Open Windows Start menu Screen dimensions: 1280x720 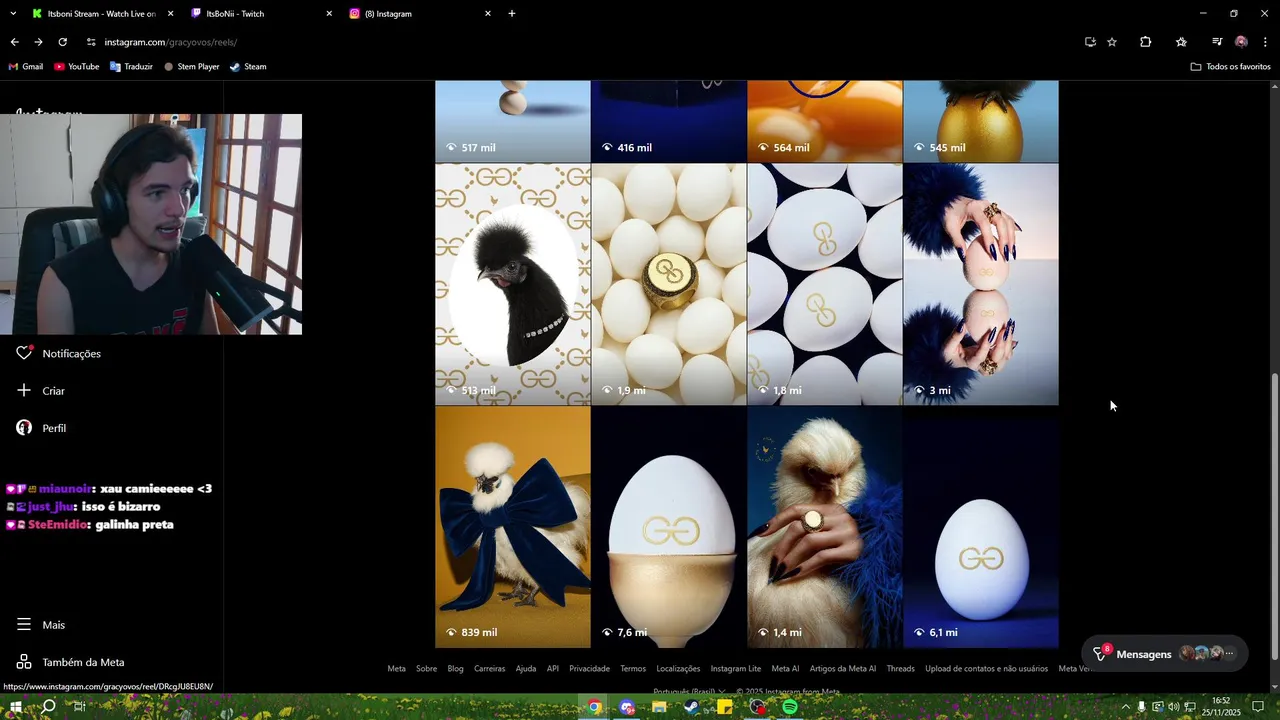click(x=15, y=707)
